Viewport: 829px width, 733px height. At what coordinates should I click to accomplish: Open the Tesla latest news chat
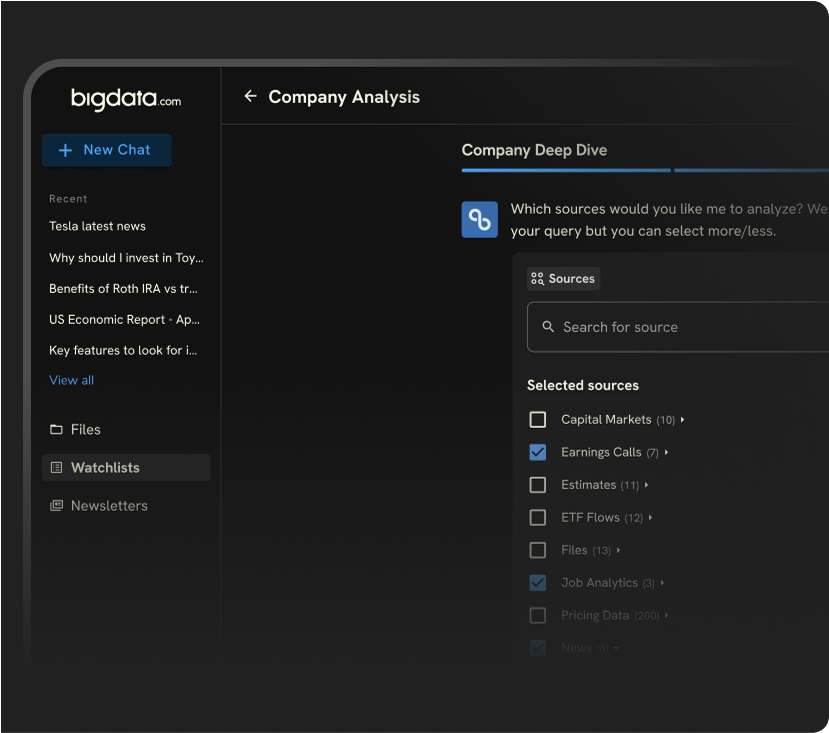pos(97,226)
